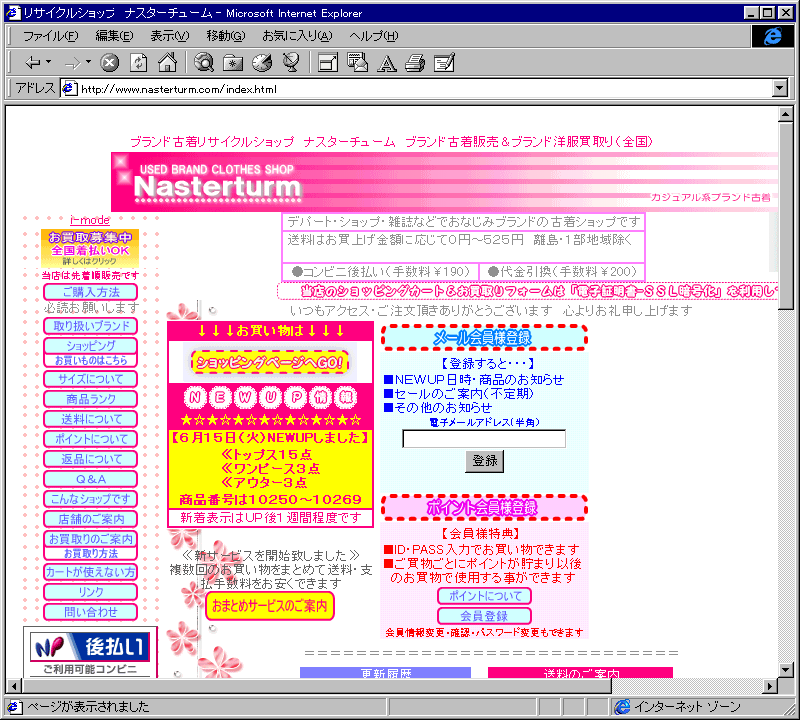The image size is (800, 720).
Task: Click the Q&A sidebar button
Action: coord(91,479)
